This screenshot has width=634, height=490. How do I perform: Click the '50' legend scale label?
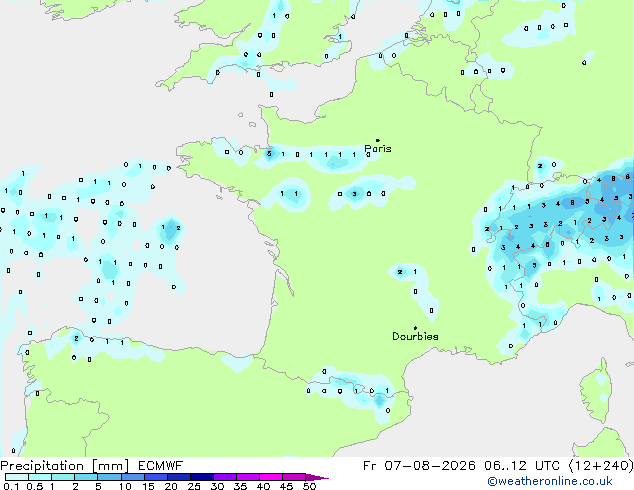(x=309, y=486)
